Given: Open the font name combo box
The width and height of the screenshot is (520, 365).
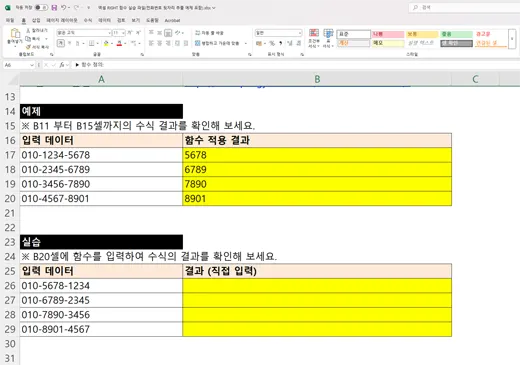Looking at the screenshot, I should (84, 33).
